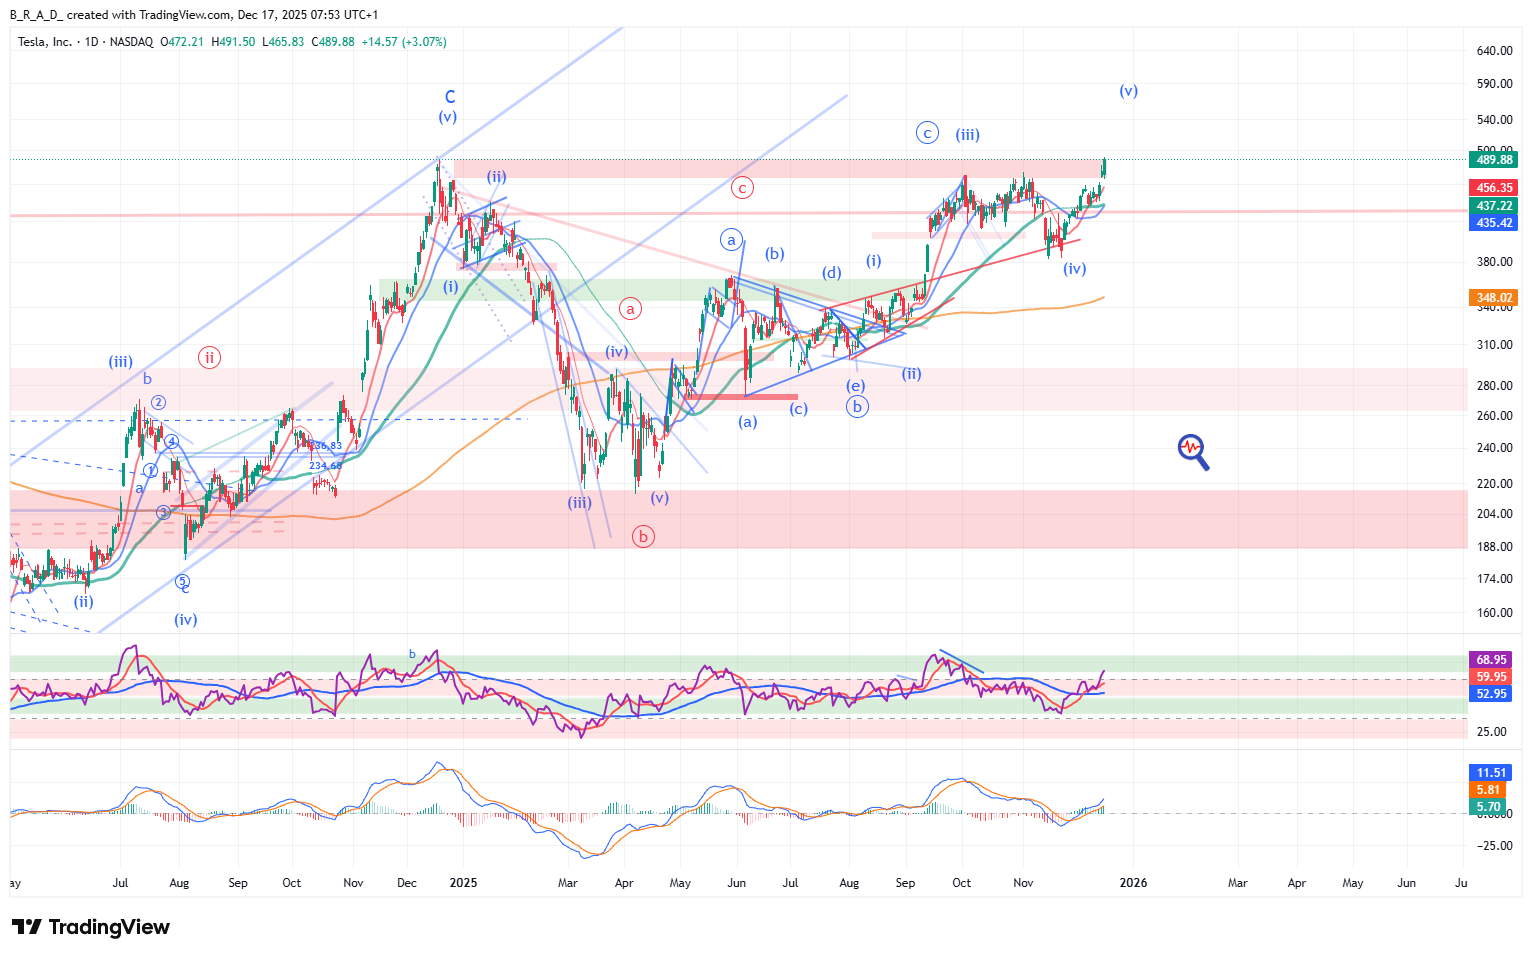The height and width of the screenshot is (957, 1532).
Task: Click the blue circled 'b' wave marker
Action: click(857, 407)
